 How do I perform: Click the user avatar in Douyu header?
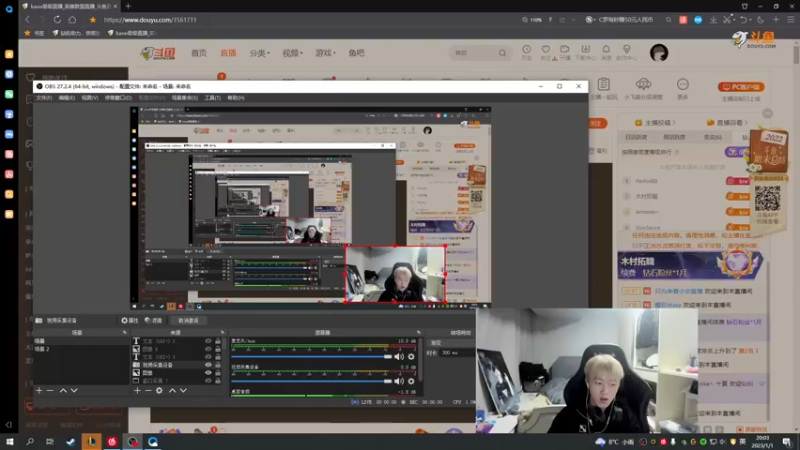coord(659,53)
